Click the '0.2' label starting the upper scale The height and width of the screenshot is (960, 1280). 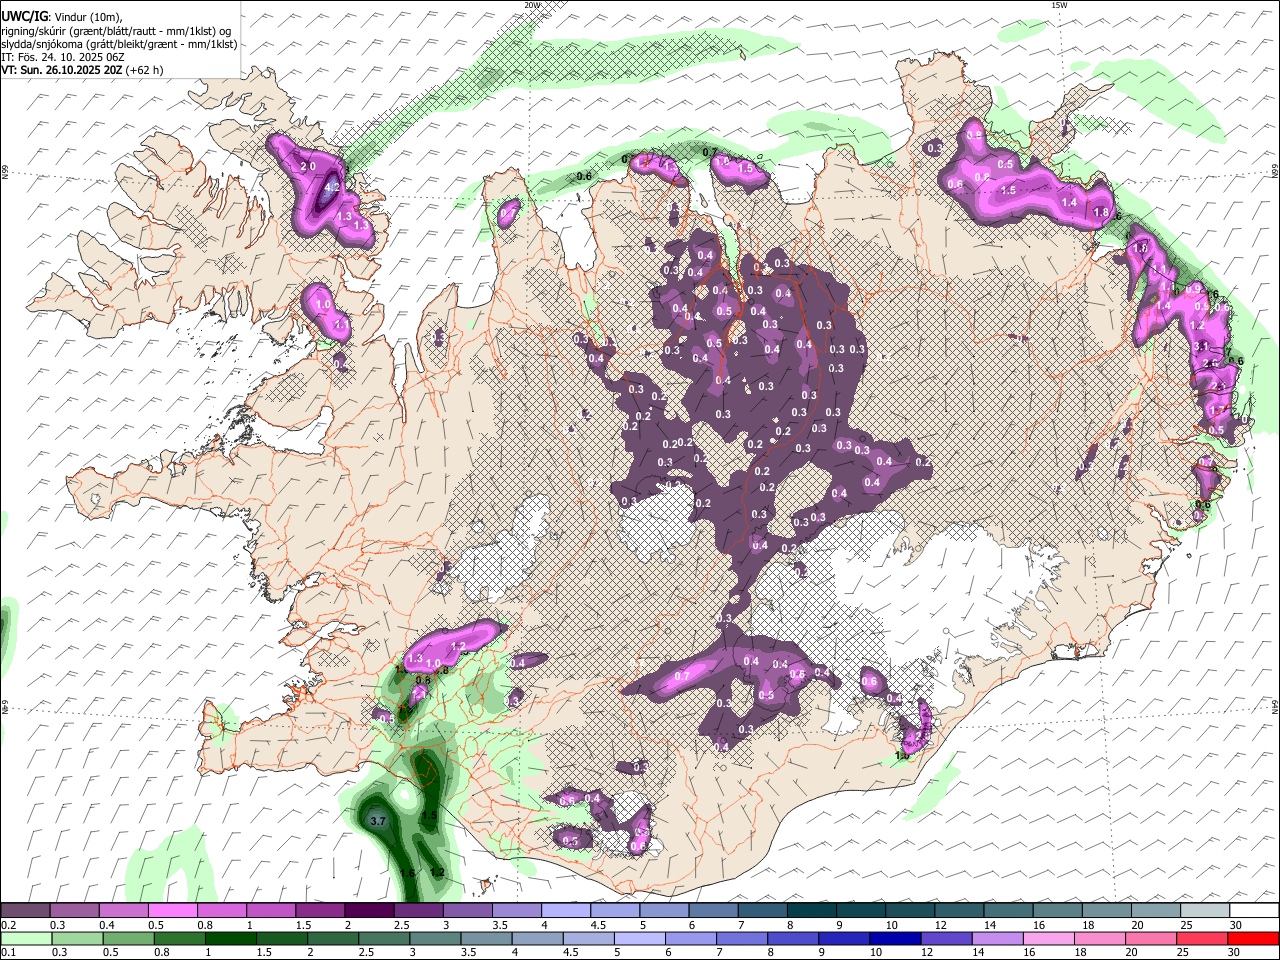coord(8,925)
